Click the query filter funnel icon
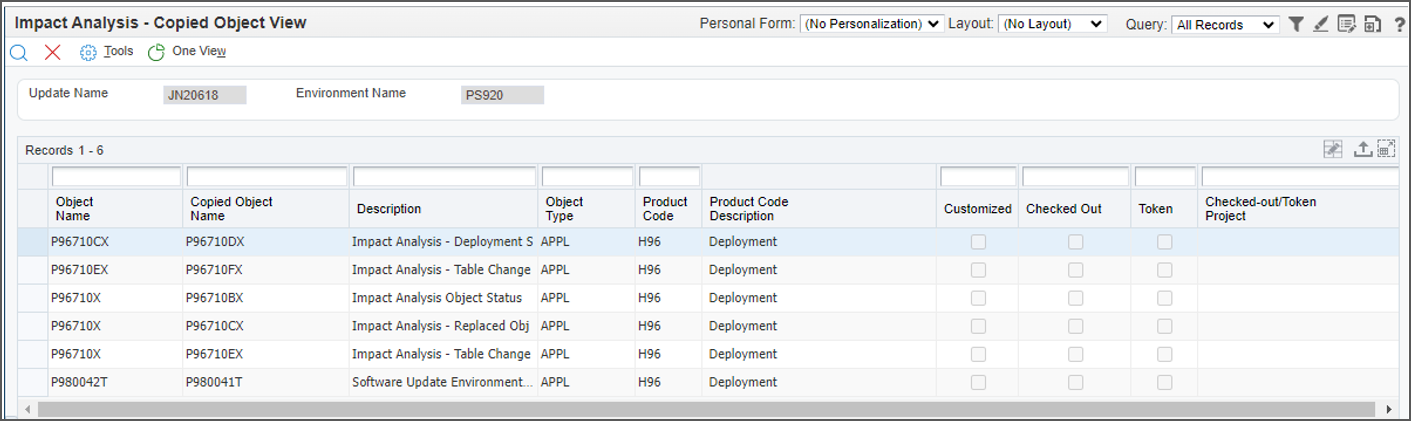 (x=1296, y=24)
